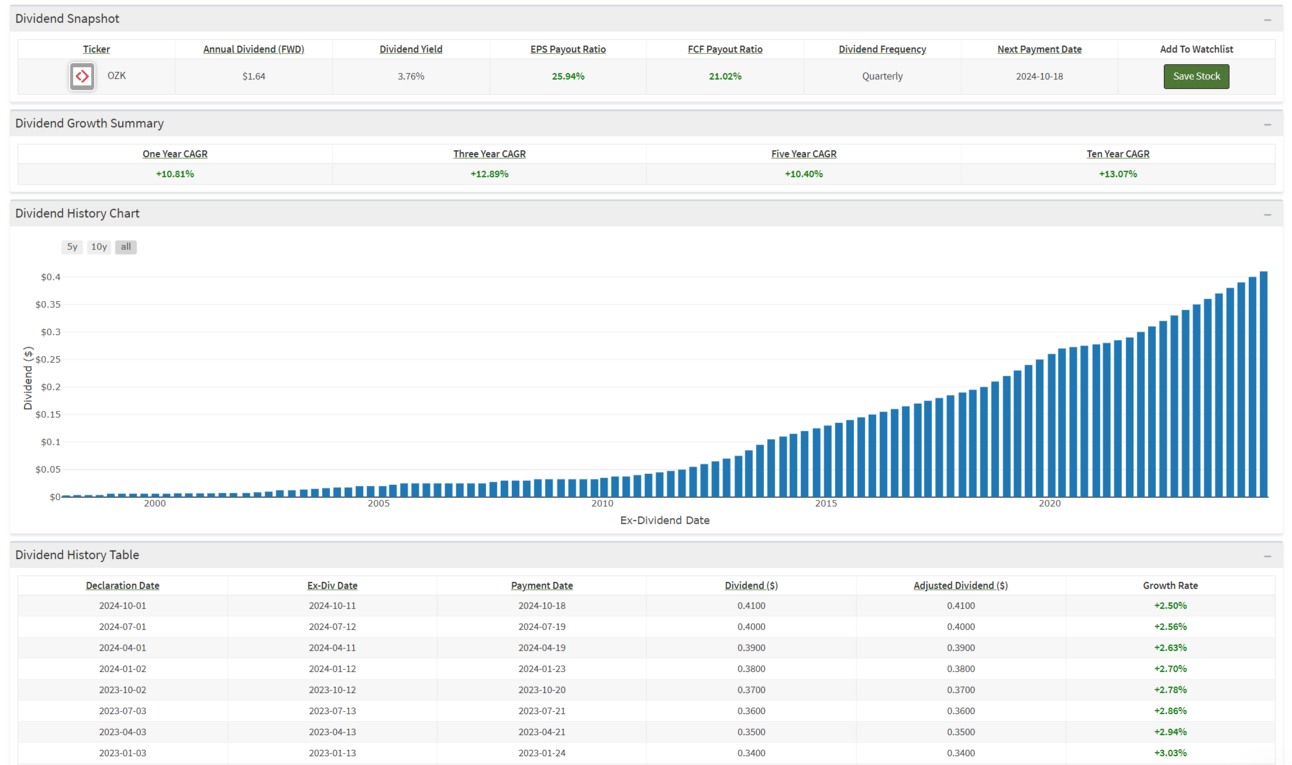
Task: Sort by Declaration Date column
Action: pos(122,586)
